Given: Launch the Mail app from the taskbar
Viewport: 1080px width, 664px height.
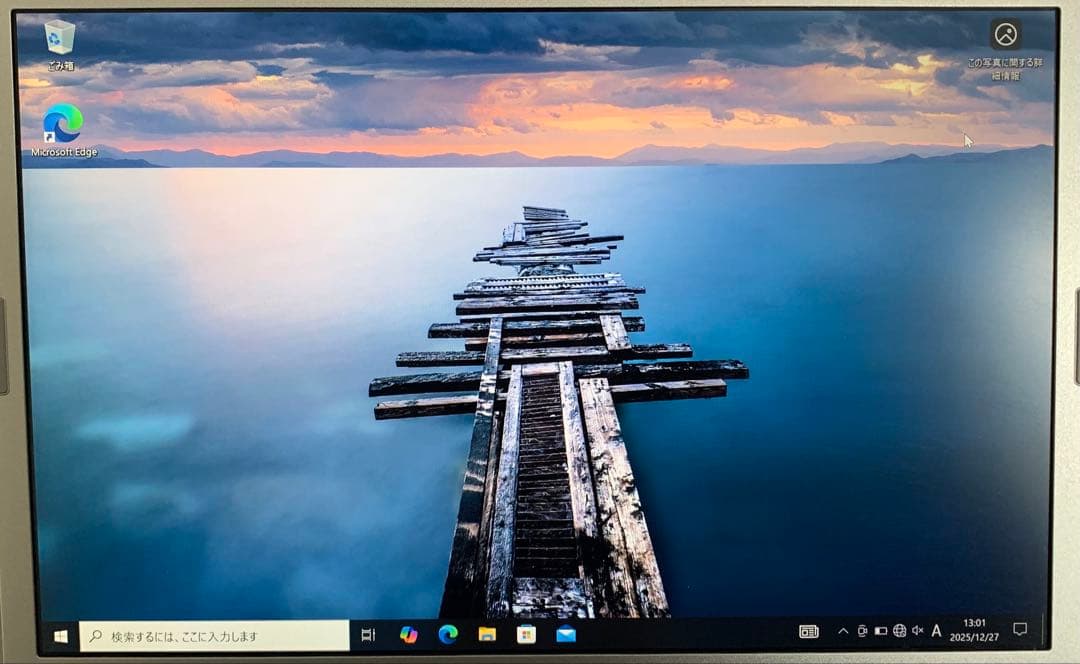Looking at the screenshot, I should [x=565, y=636].
